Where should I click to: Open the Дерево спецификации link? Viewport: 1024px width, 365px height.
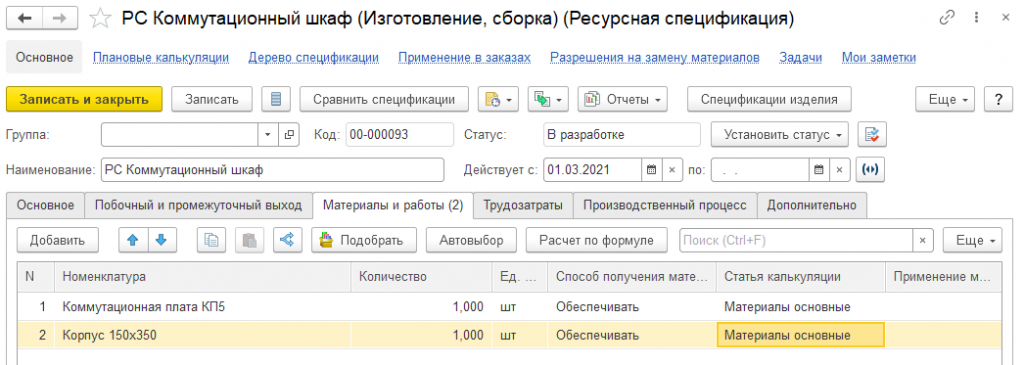click(x=313, y=57)
